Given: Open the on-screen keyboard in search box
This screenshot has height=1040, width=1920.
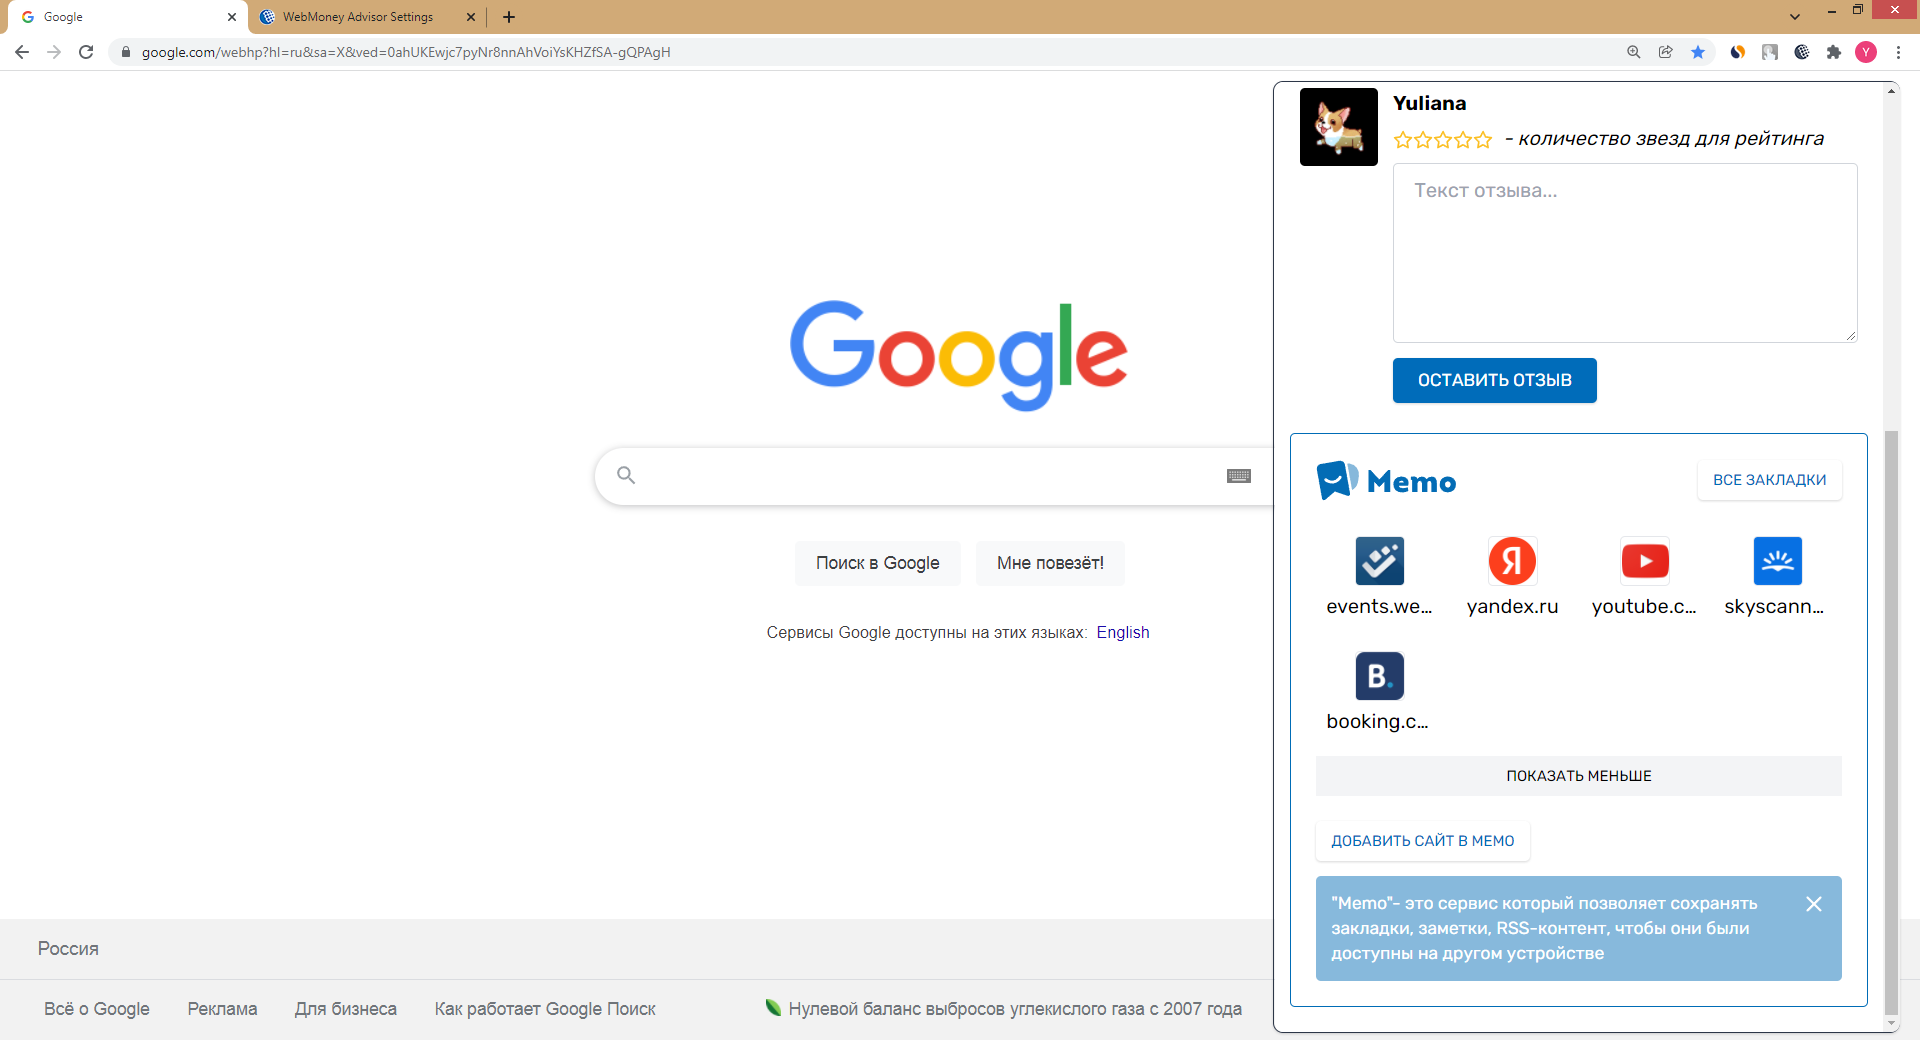Looking at the screenshot, I should click(x=1239, y=476).
